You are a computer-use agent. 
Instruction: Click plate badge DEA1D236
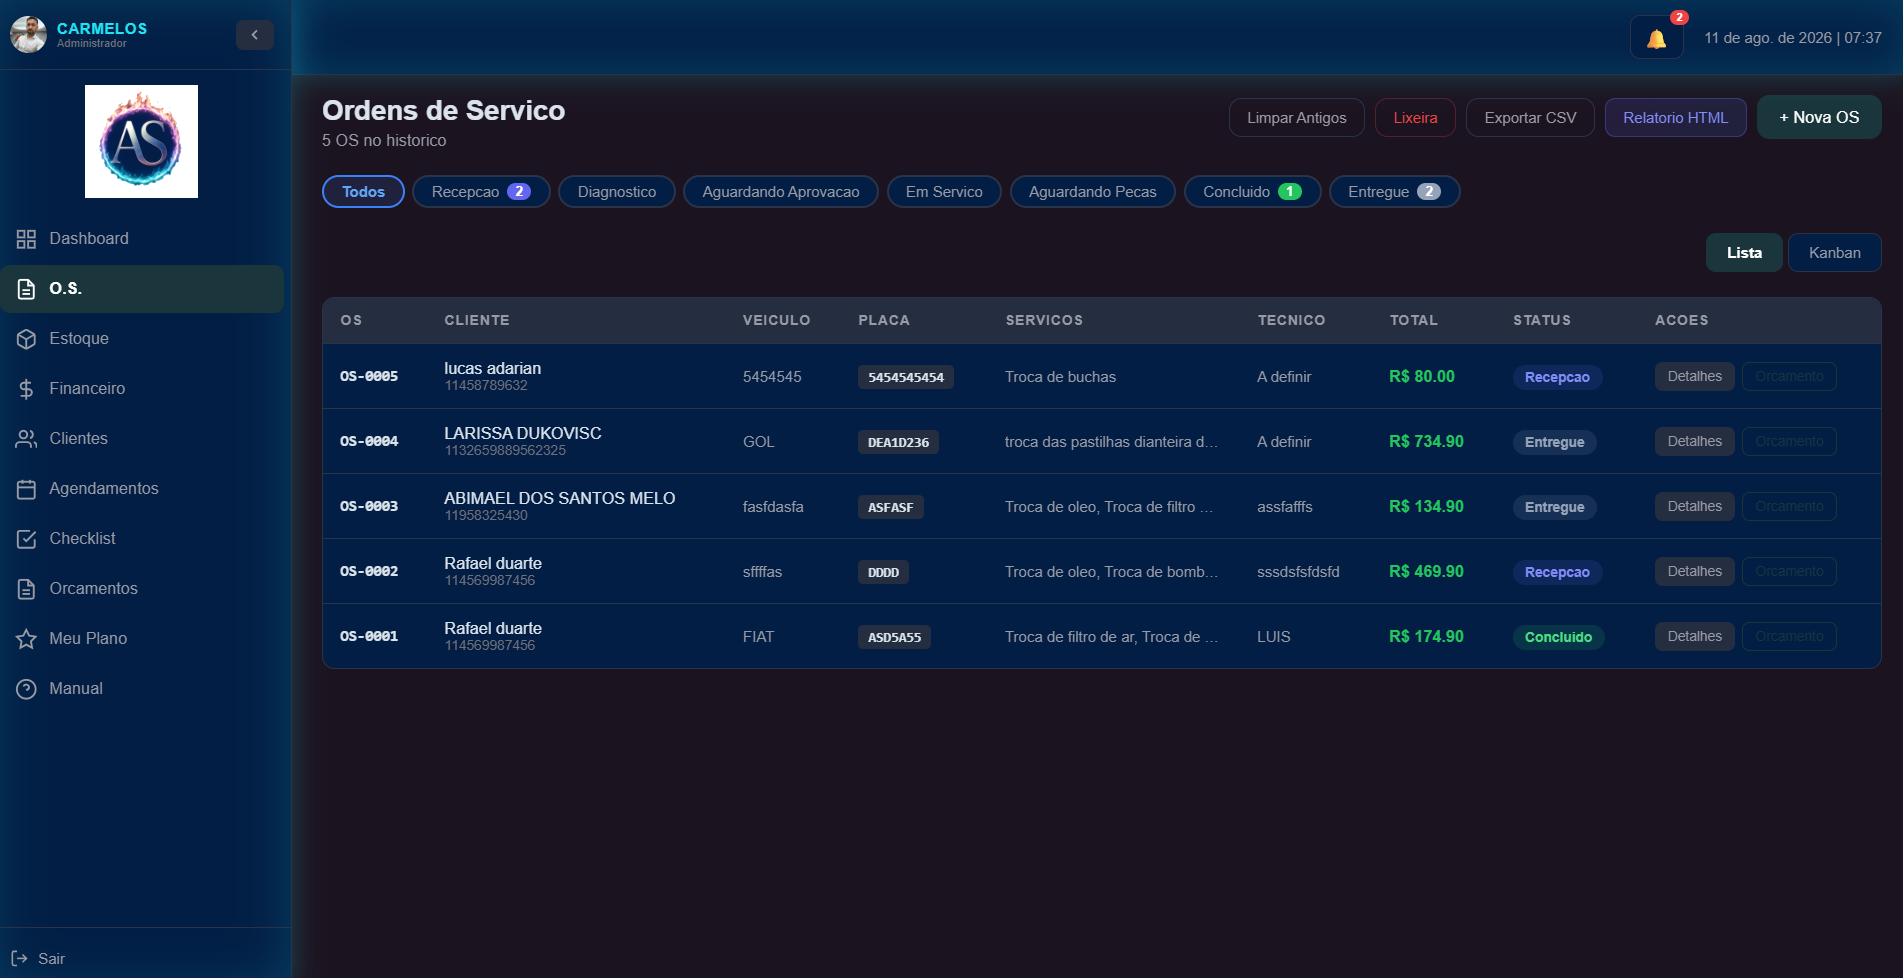[898, 442]
